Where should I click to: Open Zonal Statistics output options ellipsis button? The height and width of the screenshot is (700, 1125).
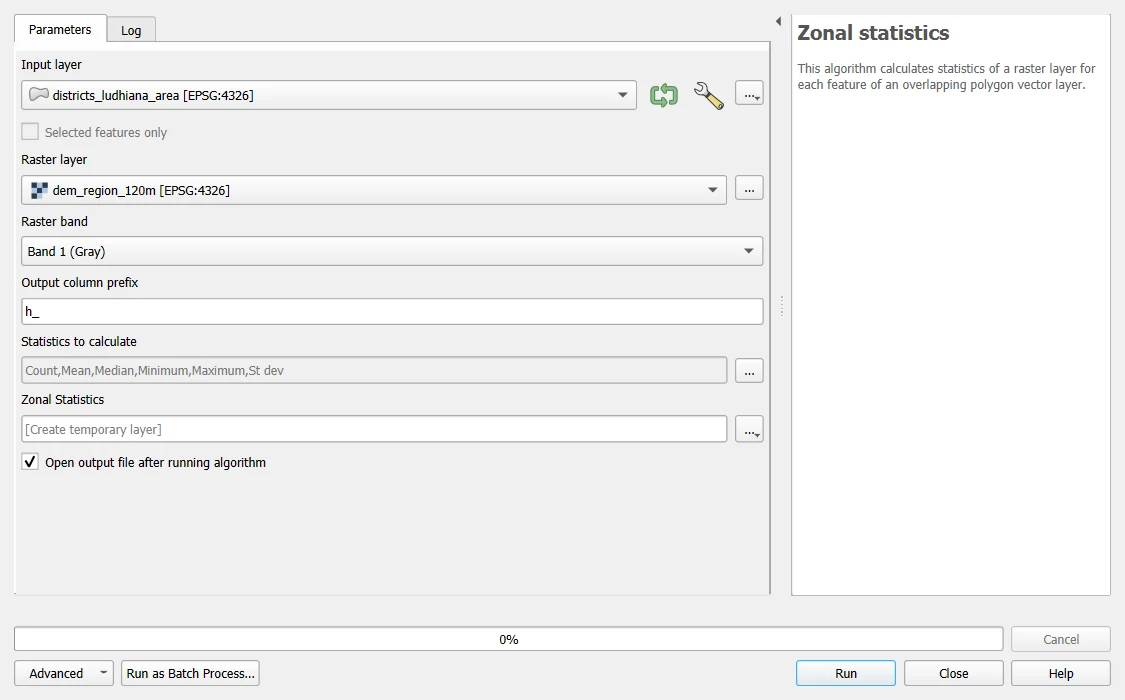(749, 430)
